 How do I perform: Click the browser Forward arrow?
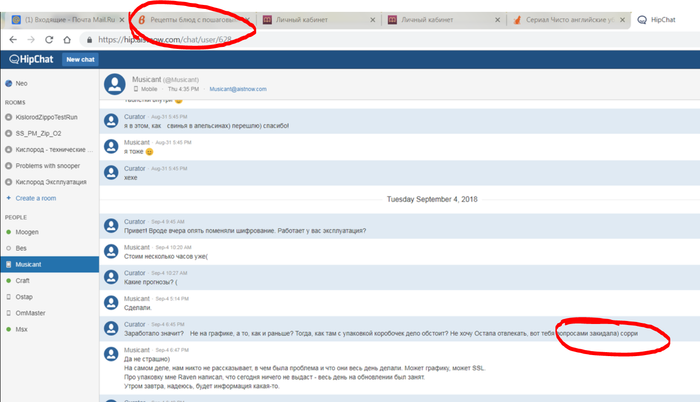click(x=31, y=40)
